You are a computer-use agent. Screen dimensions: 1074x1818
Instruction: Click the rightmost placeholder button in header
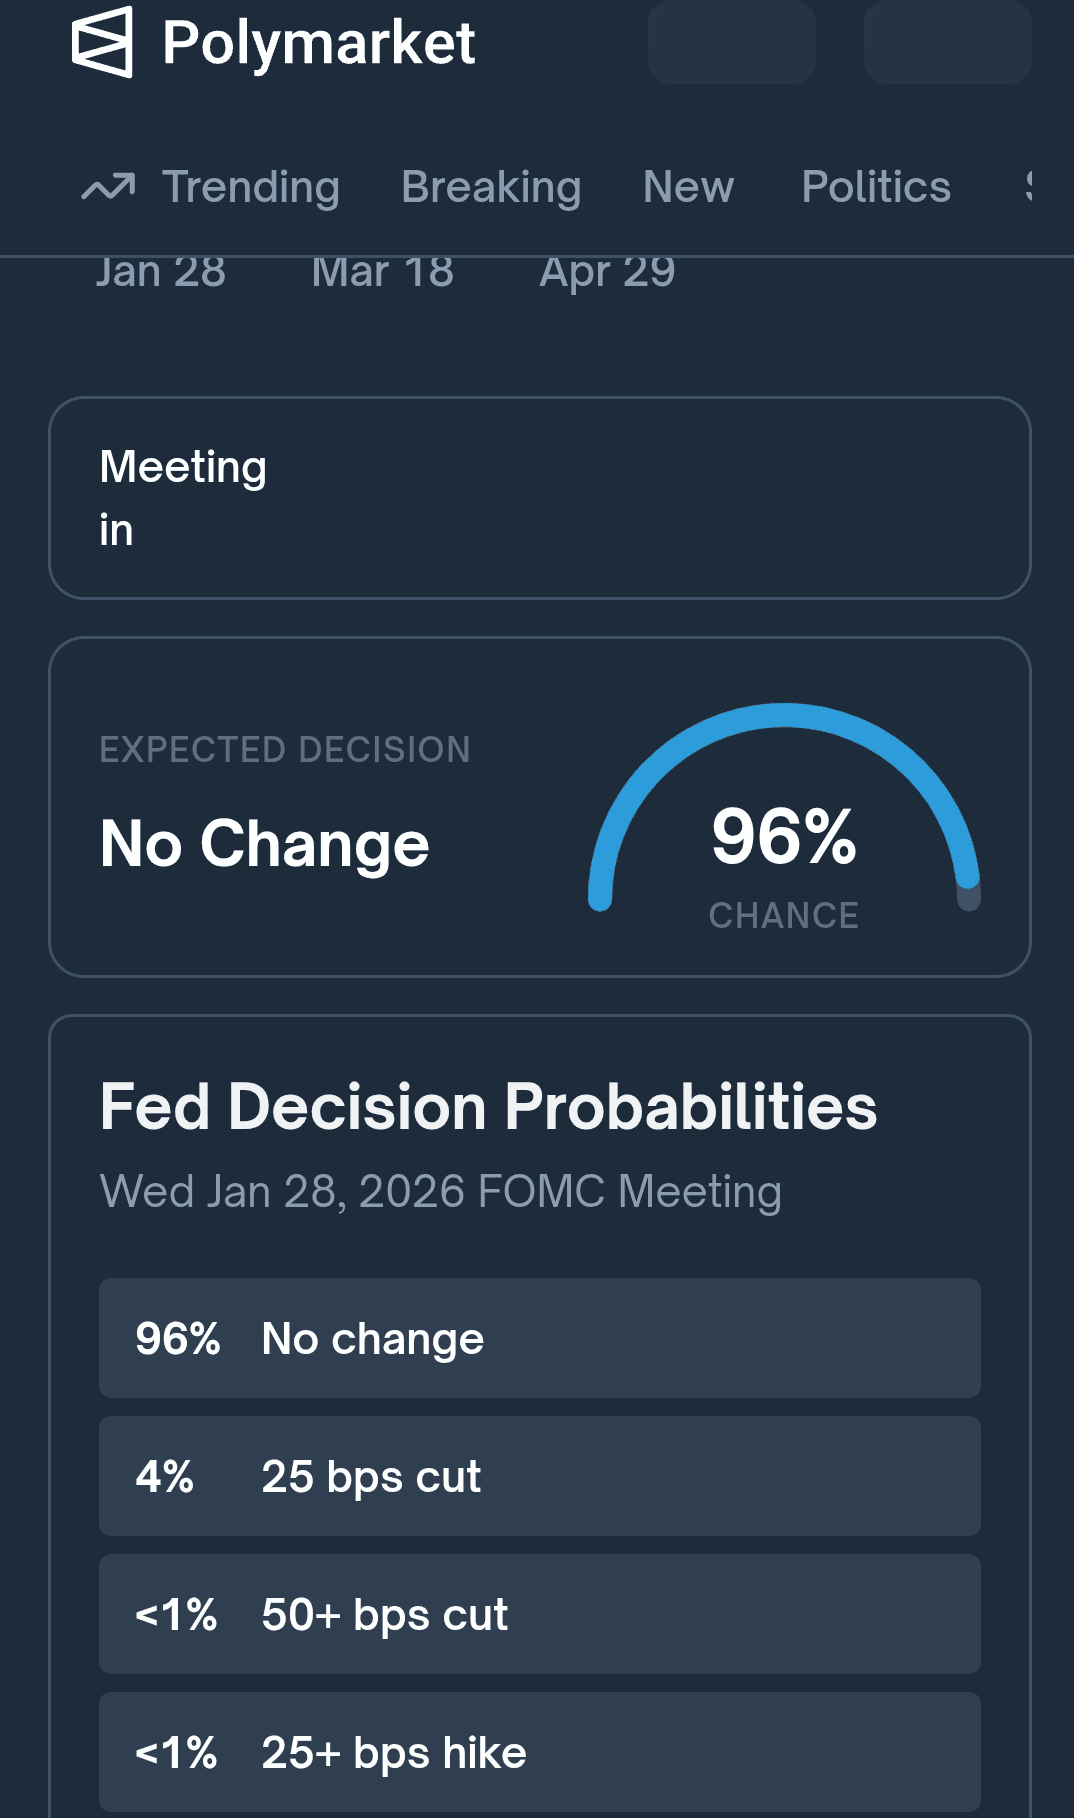click(x=947, y=42)
